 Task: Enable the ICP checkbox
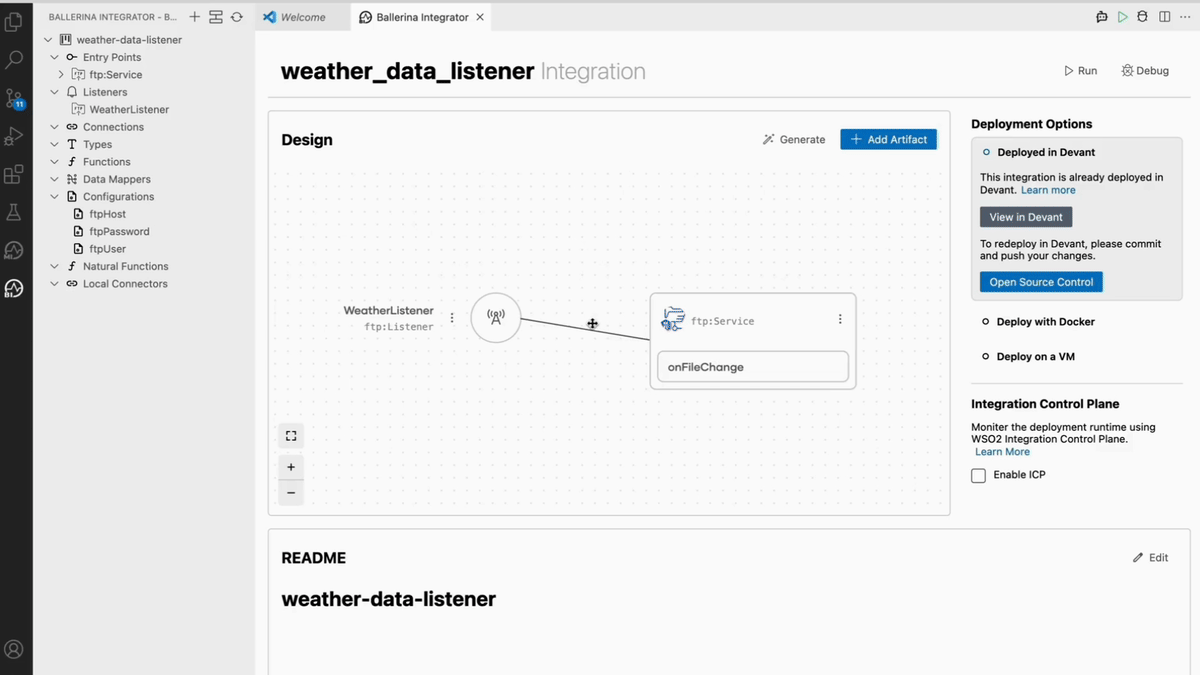click(979, 476)
